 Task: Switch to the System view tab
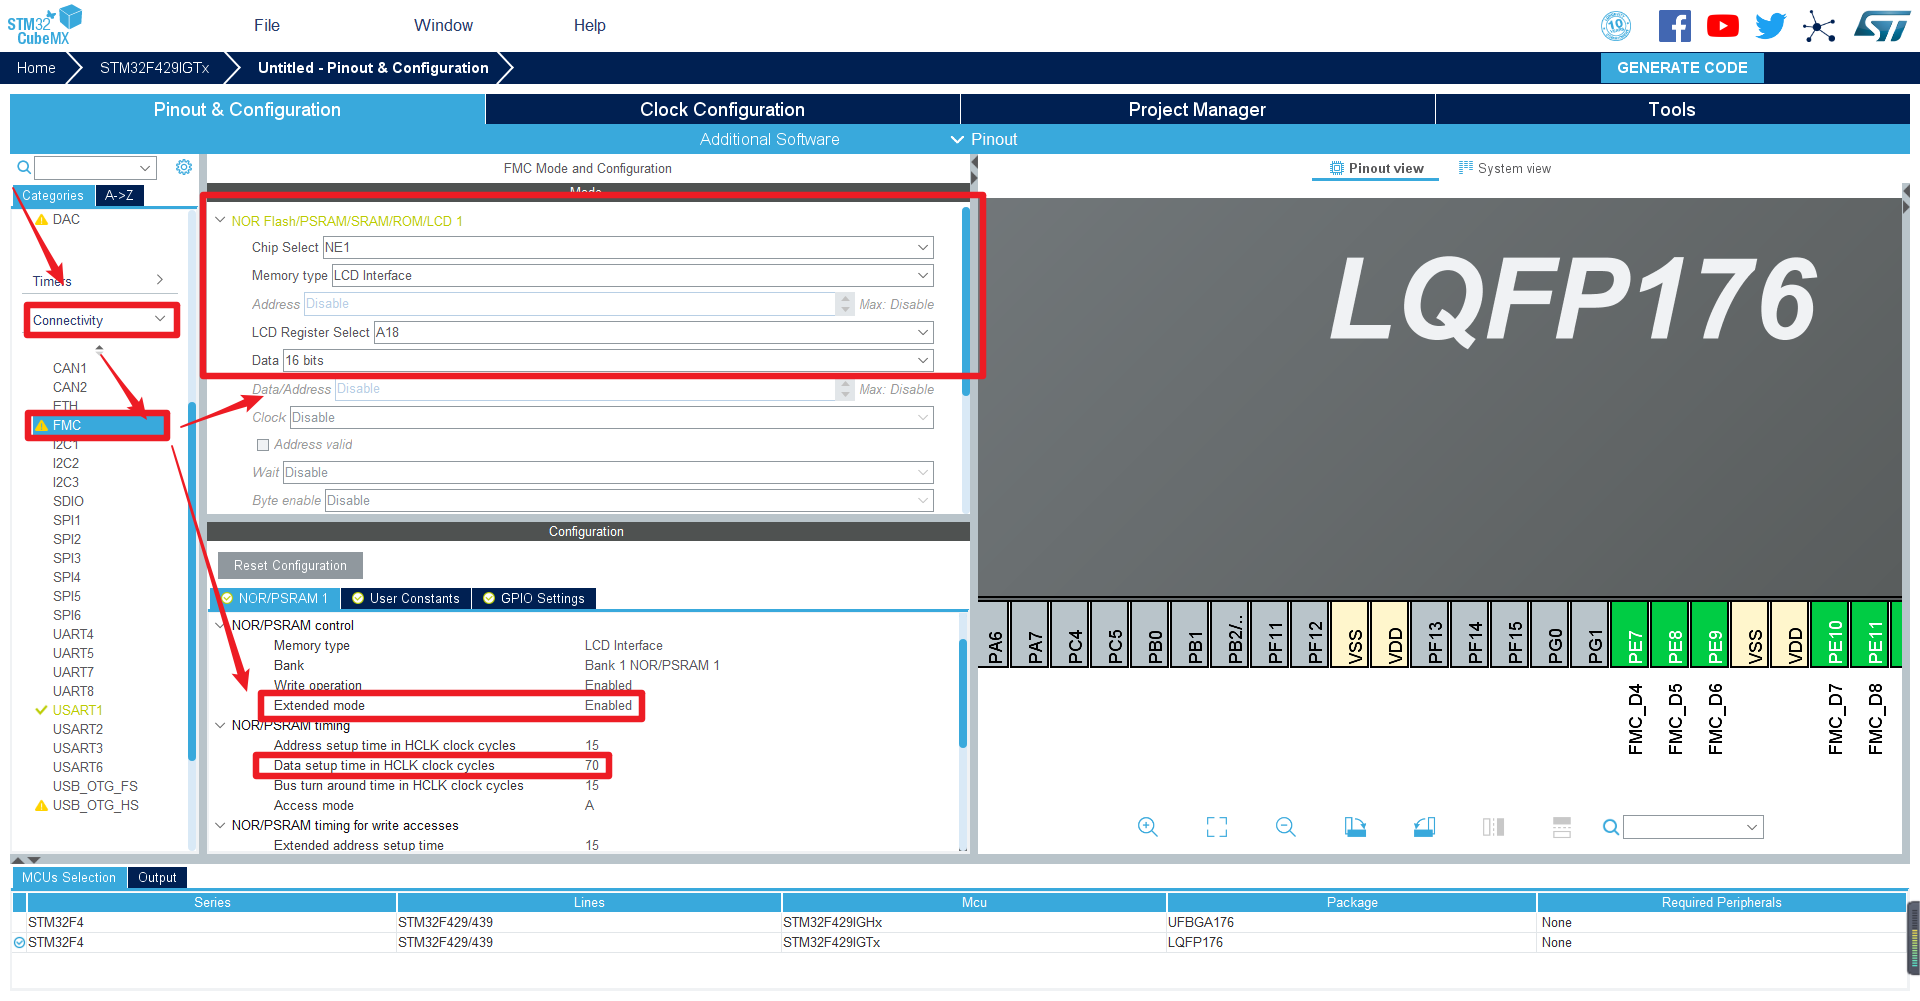pyautogui.click(x=1505, y=168)
